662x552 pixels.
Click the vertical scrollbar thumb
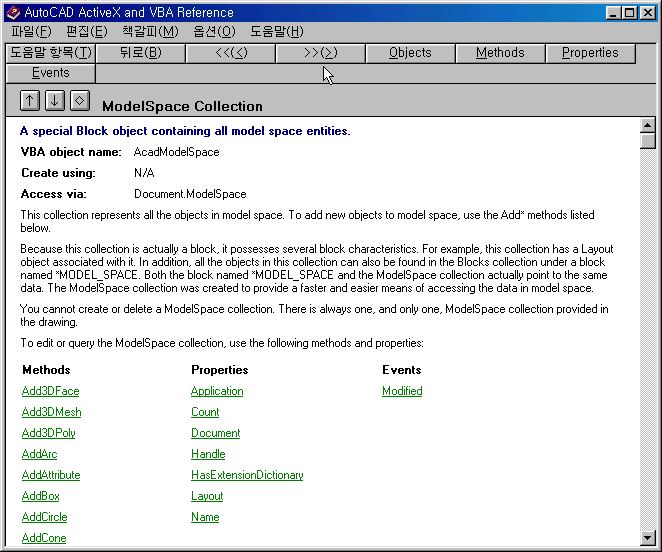click(x=648, y=141)
